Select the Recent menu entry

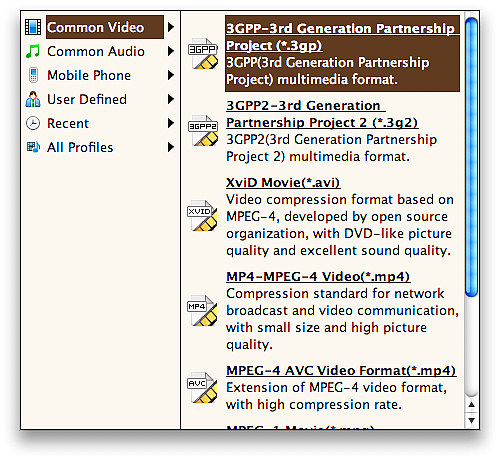(x=68, y=123)
